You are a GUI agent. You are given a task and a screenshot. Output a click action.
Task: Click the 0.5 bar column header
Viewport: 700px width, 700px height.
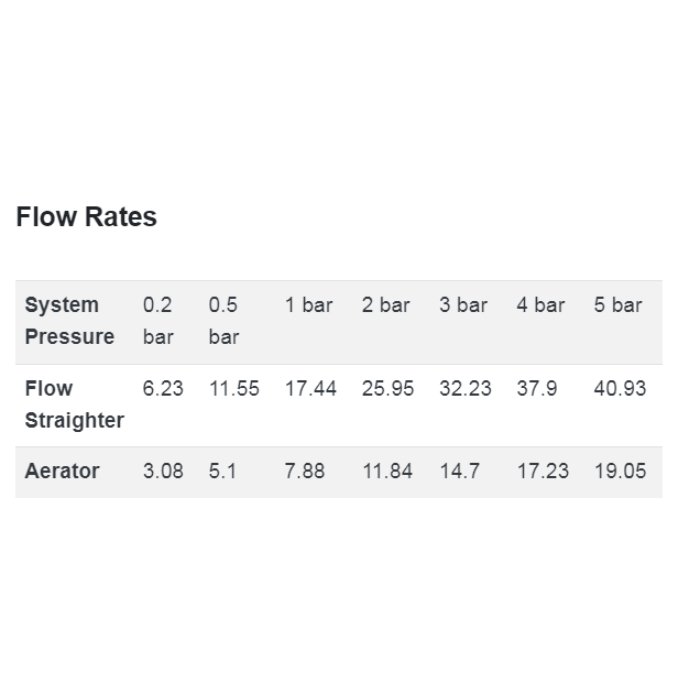click(224, 321)
